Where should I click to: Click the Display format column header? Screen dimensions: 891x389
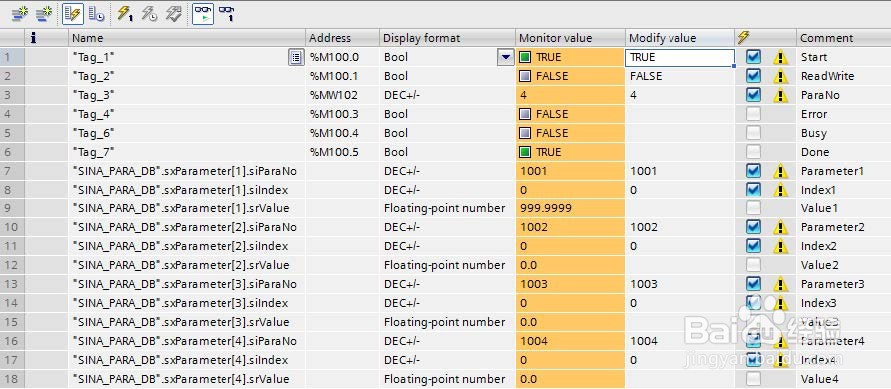point(447,38)
